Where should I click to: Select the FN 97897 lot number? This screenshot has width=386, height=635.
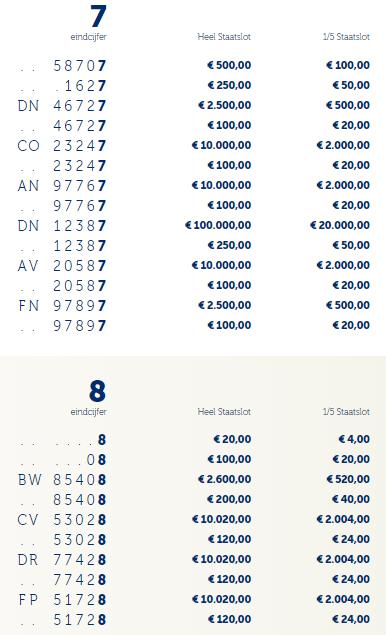[62, 305]
